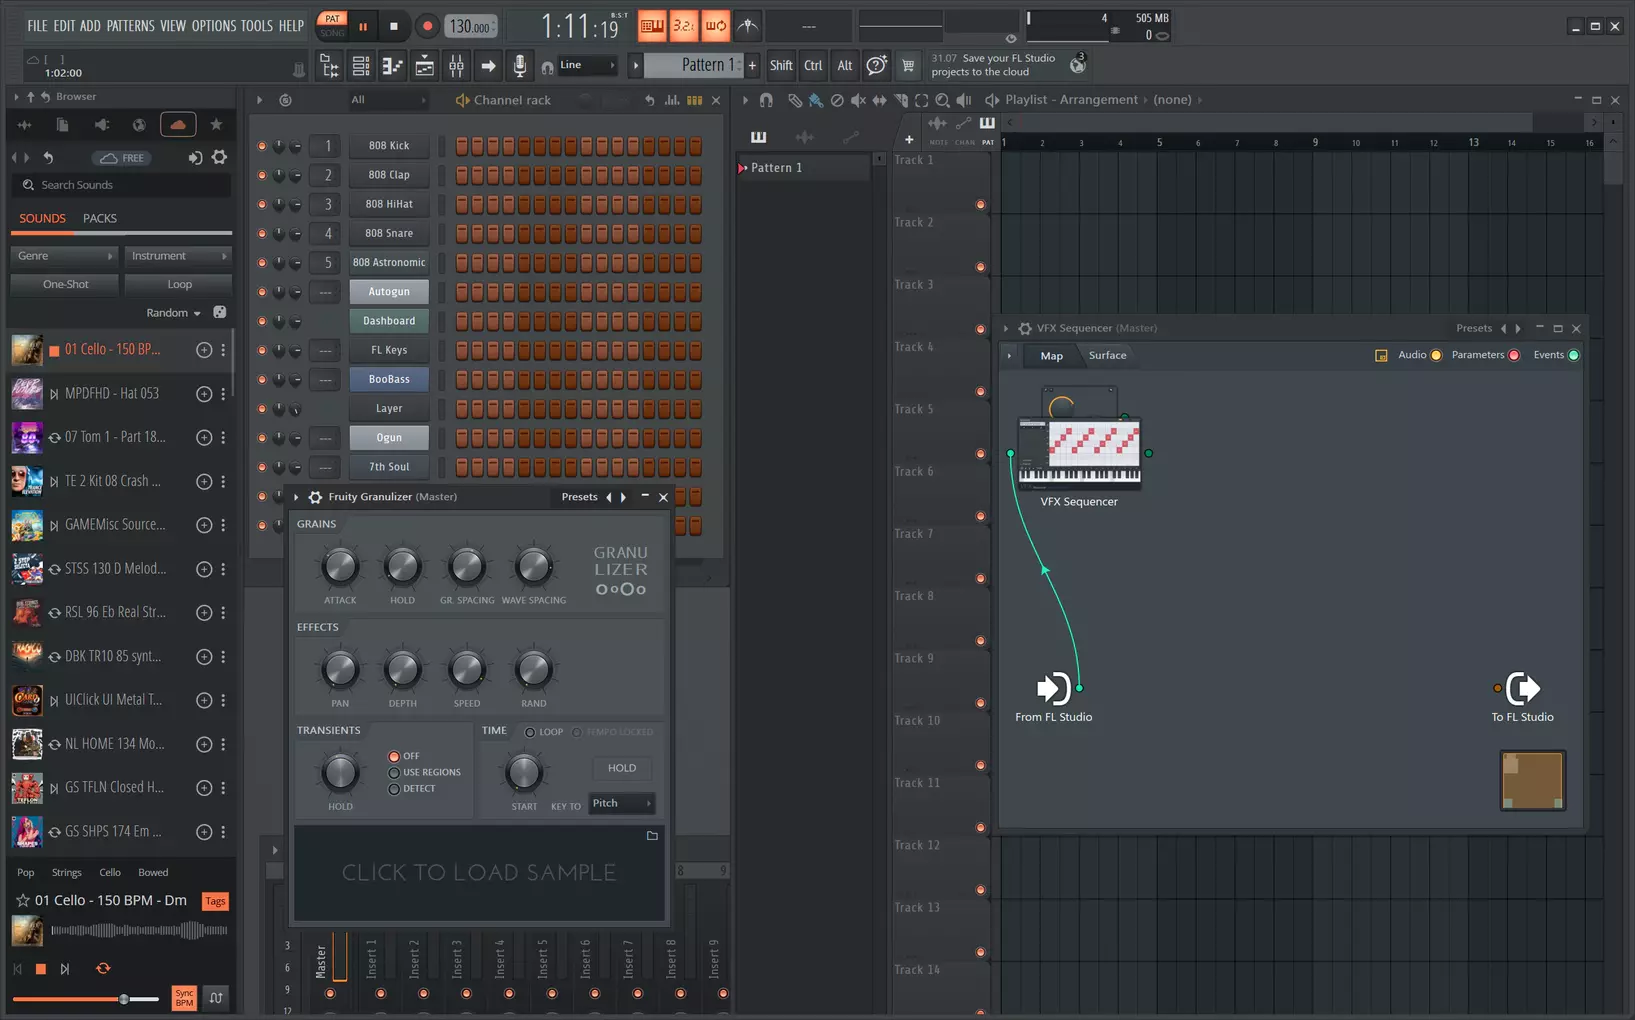
Task: Expand the VFX Sequencer Presets menu
Action: click(x=1474, y=328)
